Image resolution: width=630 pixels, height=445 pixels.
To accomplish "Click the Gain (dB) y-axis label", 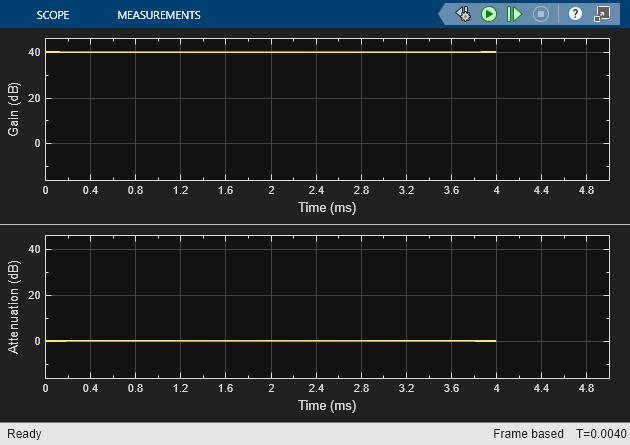I will point(14,109).
